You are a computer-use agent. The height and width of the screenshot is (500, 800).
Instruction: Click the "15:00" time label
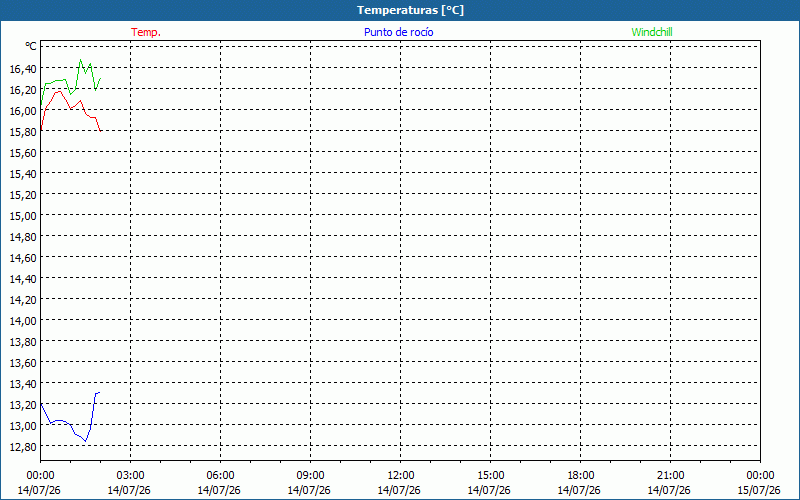[490, 476]
